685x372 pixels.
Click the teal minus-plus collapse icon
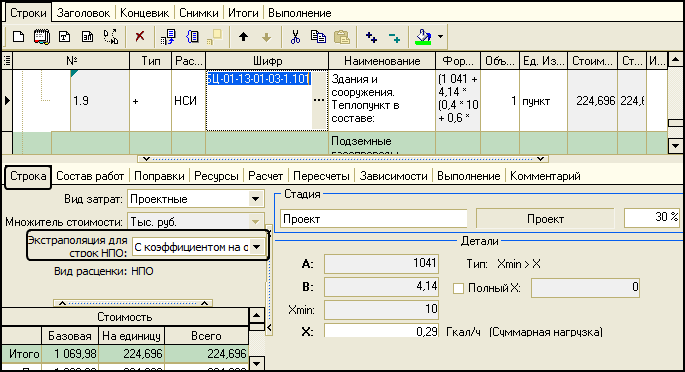coord(394,38)
